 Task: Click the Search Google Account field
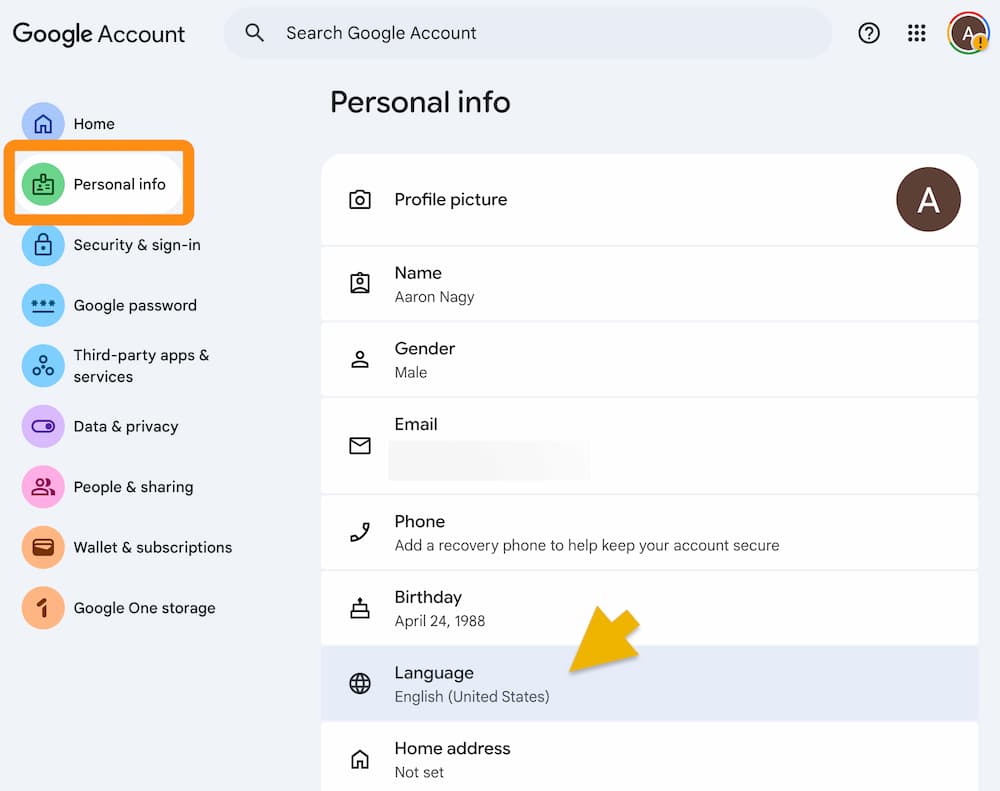pos(528,33)
